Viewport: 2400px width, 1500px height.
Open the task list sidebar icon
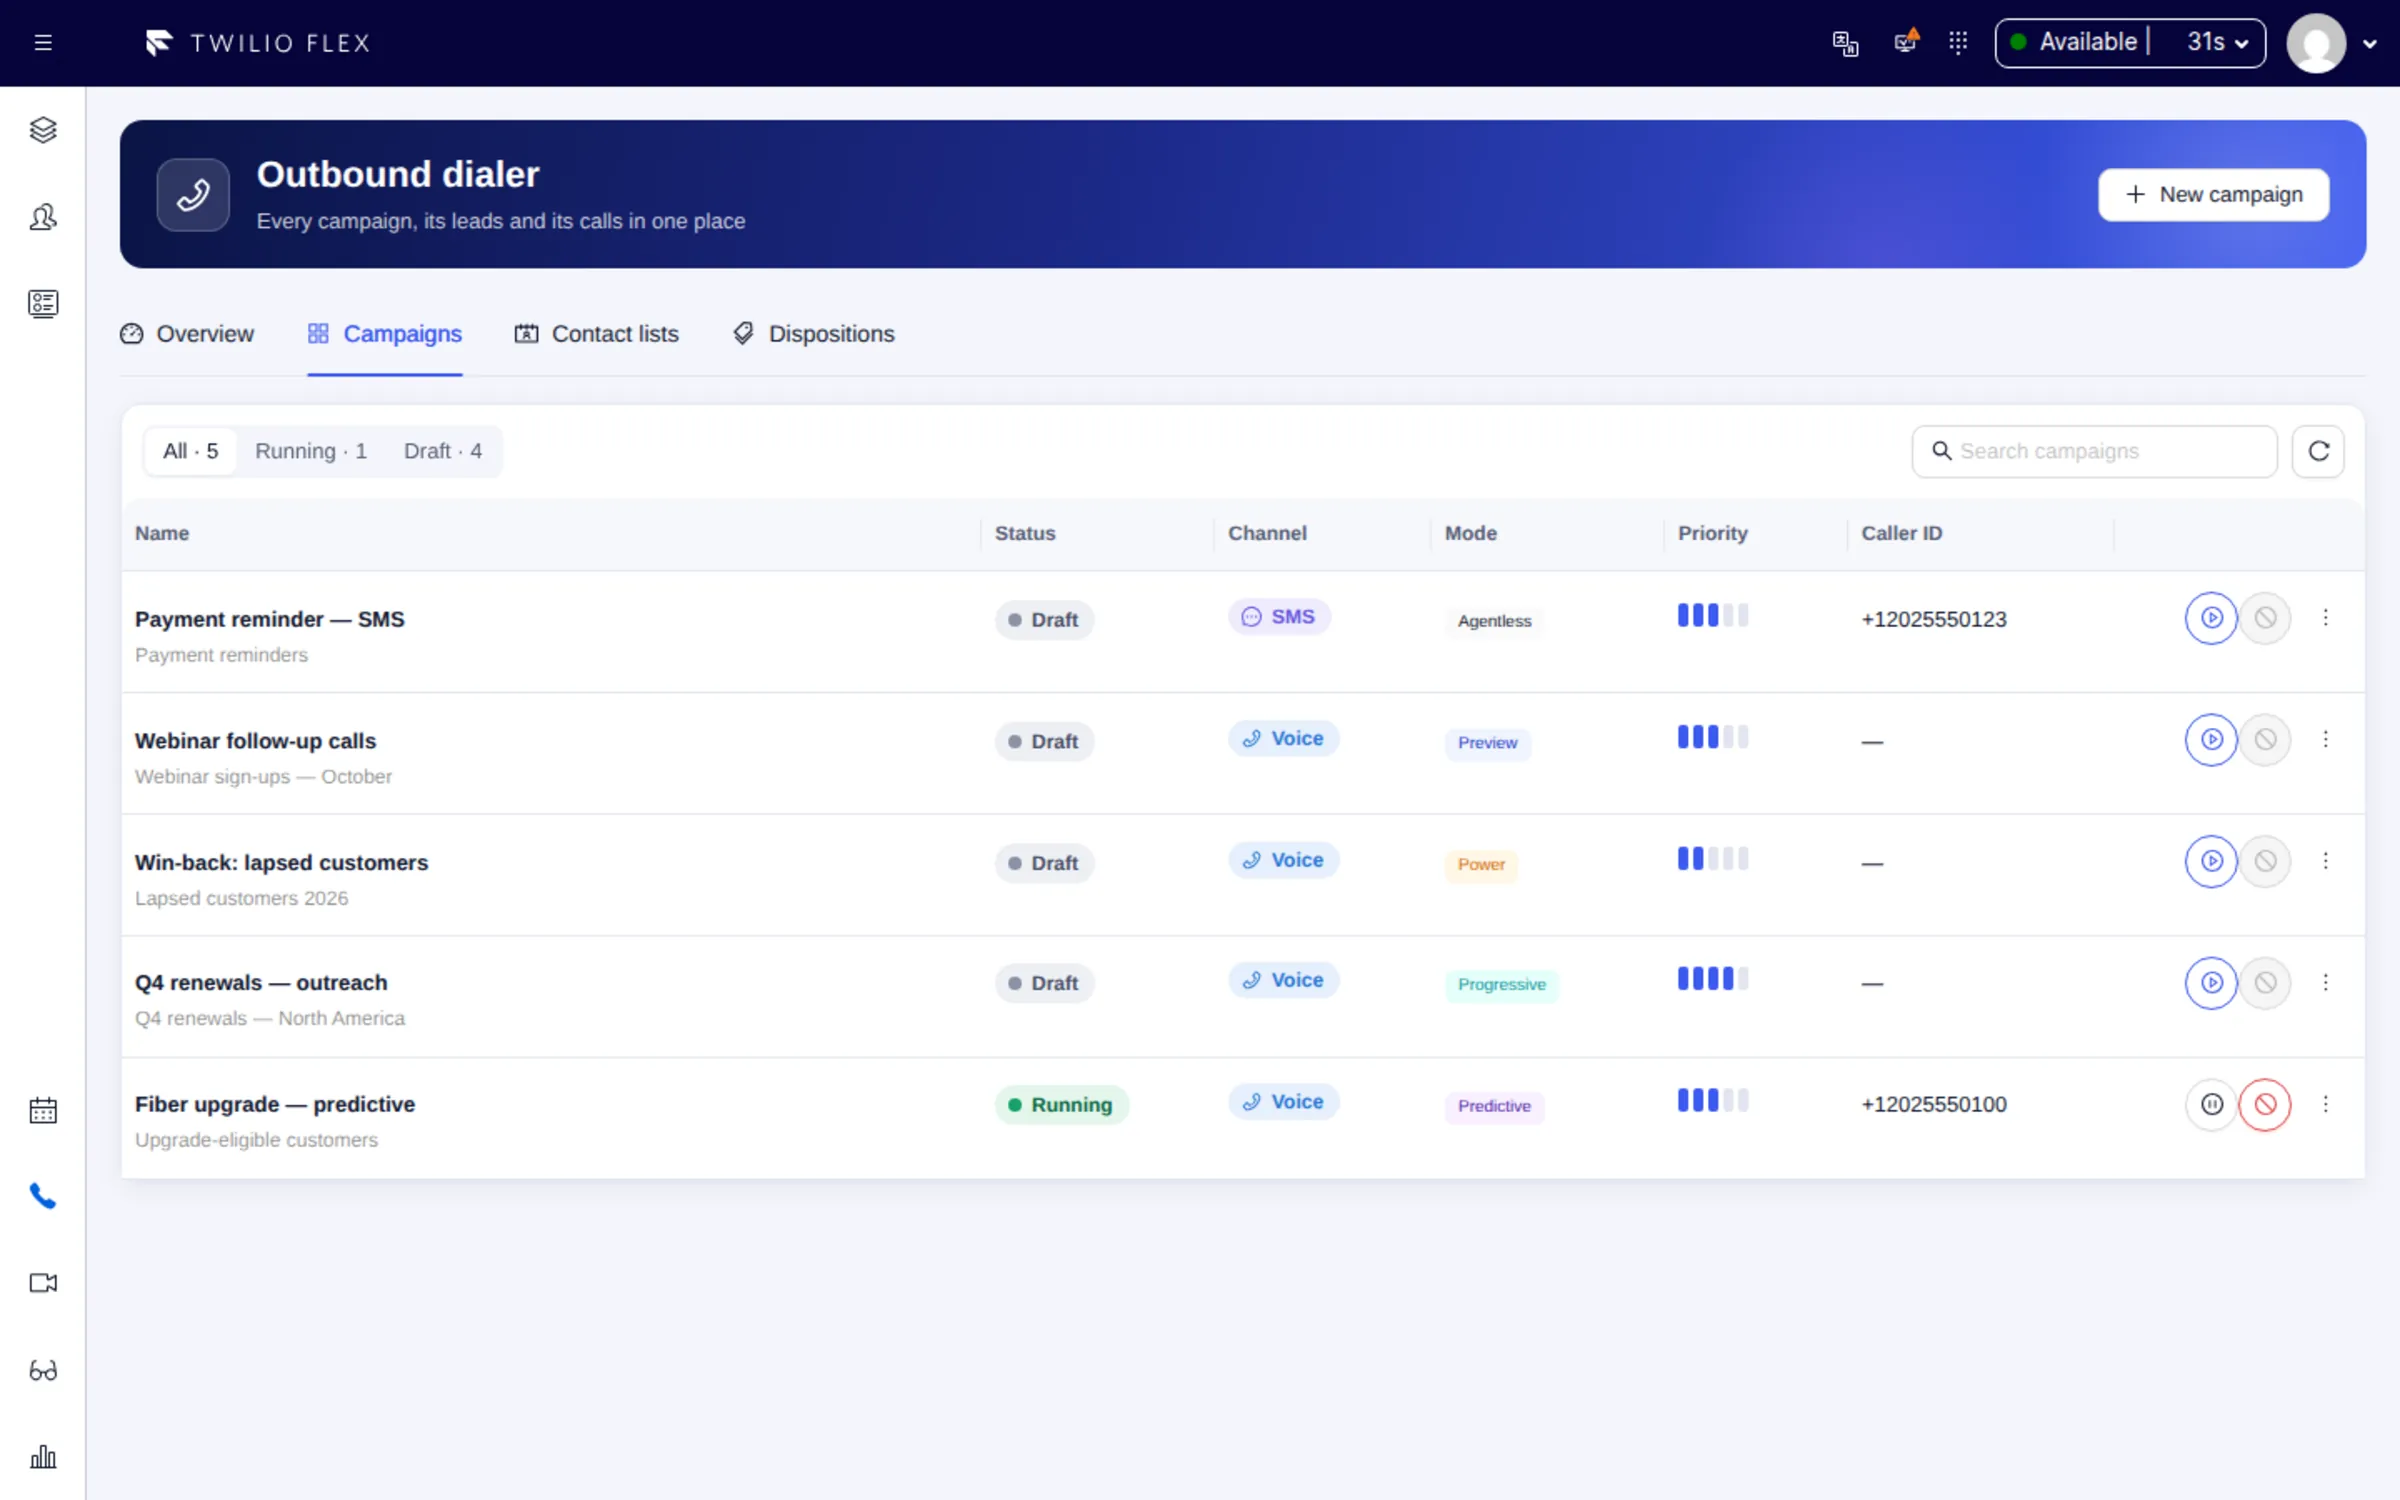click(x=43, y=304)
